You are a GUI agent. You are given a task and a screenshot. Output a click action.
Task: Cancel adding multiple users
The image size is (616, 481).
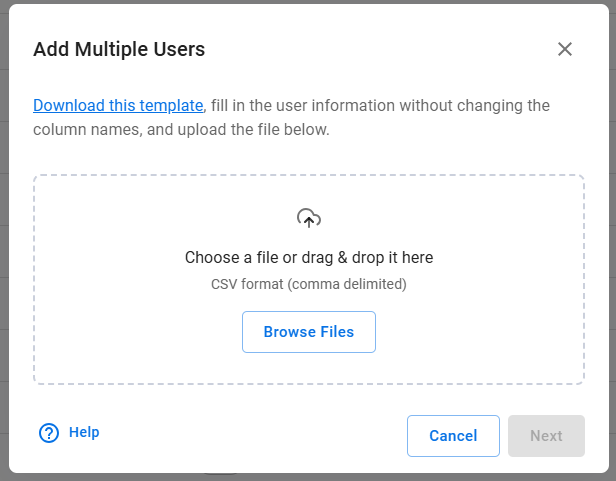click(x=453, y=436)
